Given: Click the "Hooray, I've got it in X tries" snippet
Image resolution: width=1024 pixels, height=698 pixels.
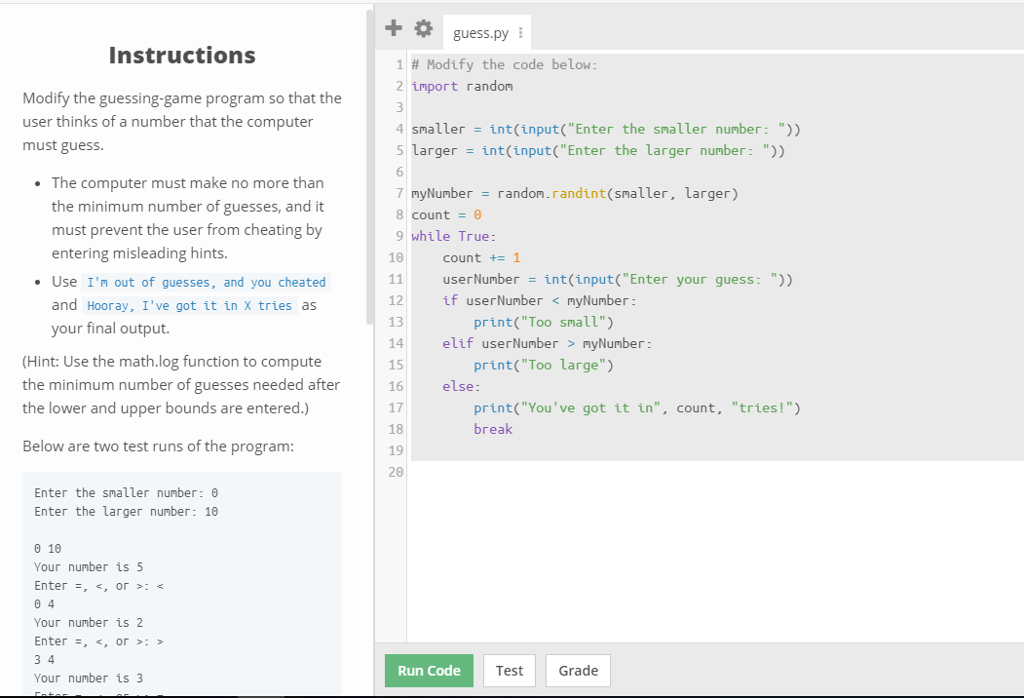Looking at the screenshot, I should tap(189, 306).
